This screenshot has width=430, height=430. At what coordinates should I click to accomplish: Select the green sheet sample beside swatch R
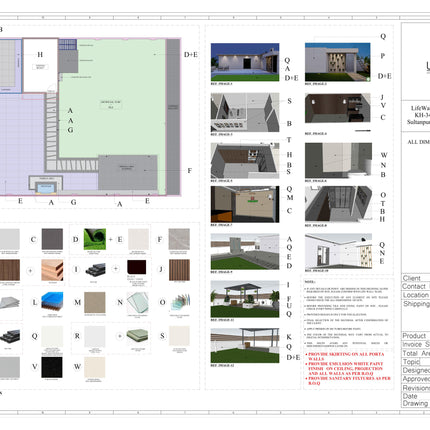137,336
